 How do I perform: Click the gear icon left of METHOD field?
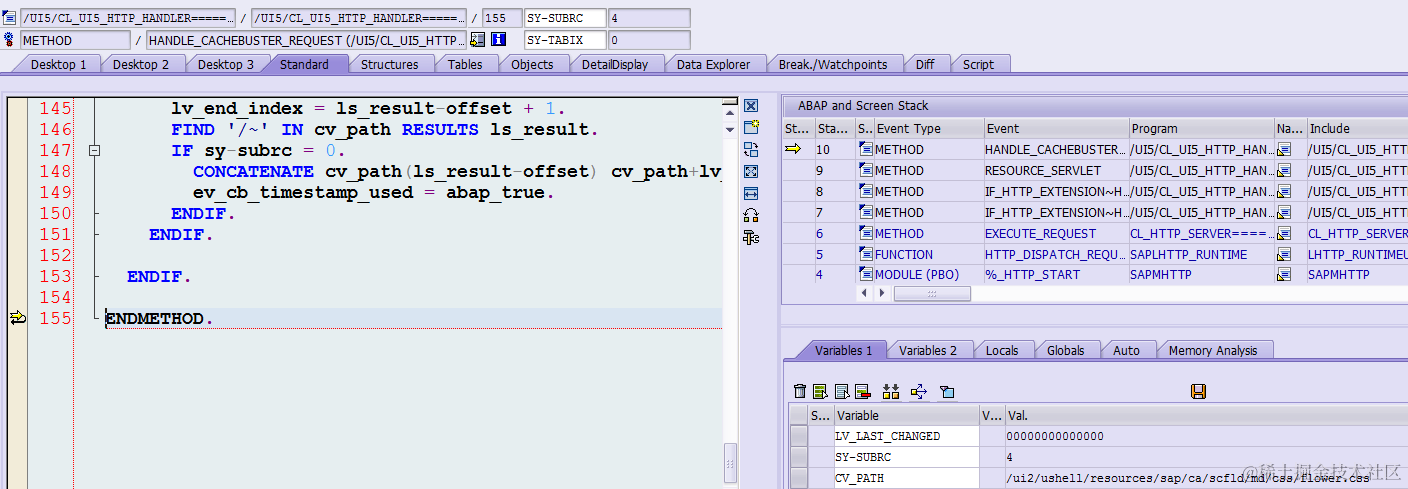point(10,40)
